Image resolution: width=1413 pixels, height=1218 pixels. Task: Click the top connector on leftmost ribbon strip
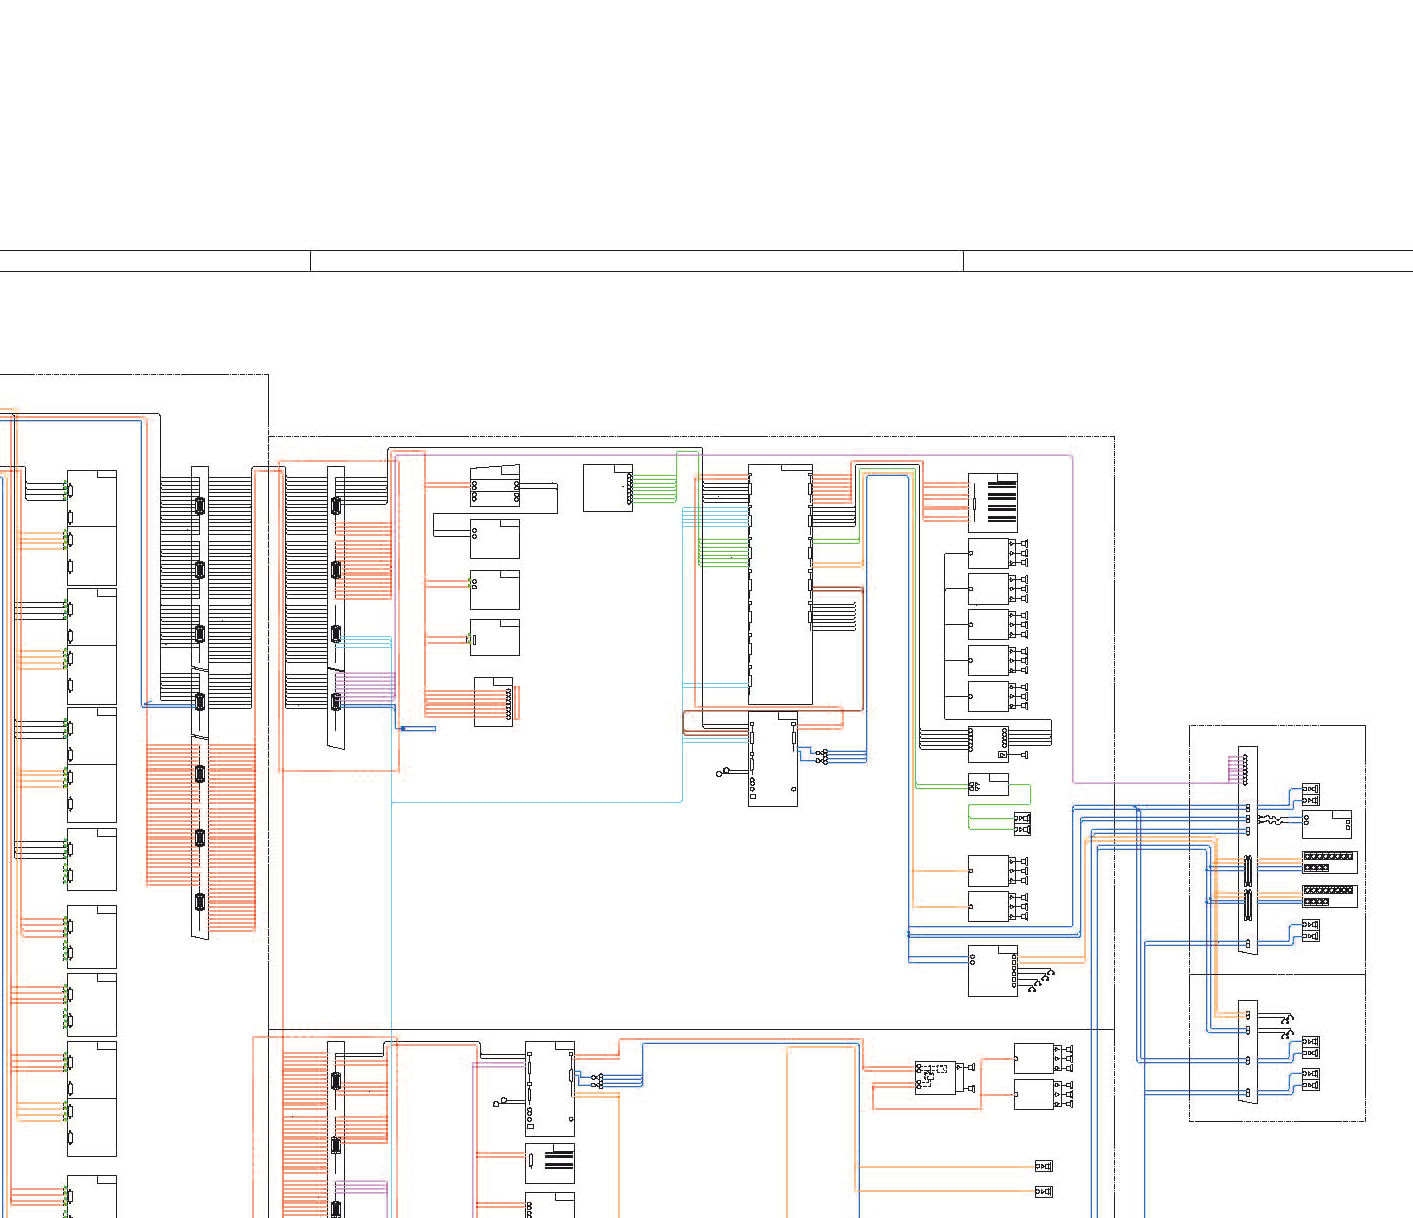coord(199,505)
